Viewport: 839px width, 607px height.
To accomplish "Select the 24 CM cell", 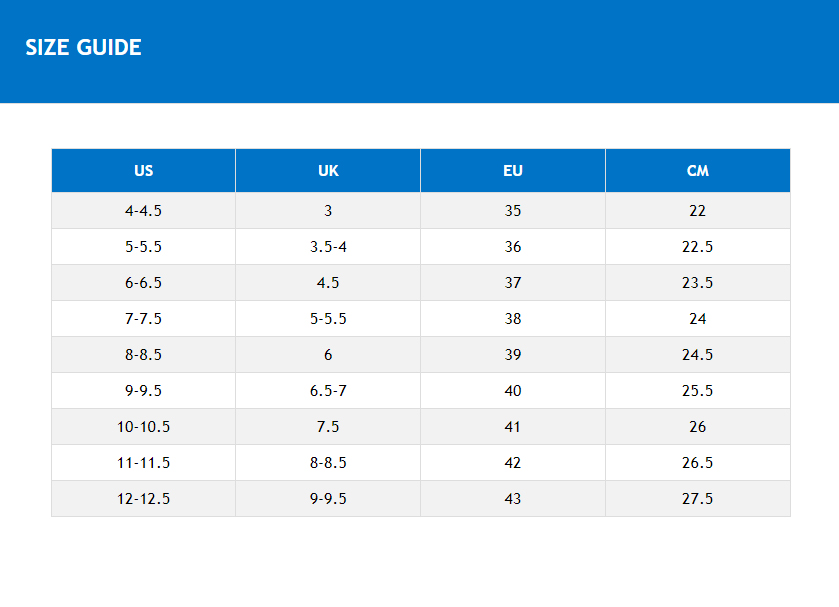I will pyautogui.click(x=697, y=319).
